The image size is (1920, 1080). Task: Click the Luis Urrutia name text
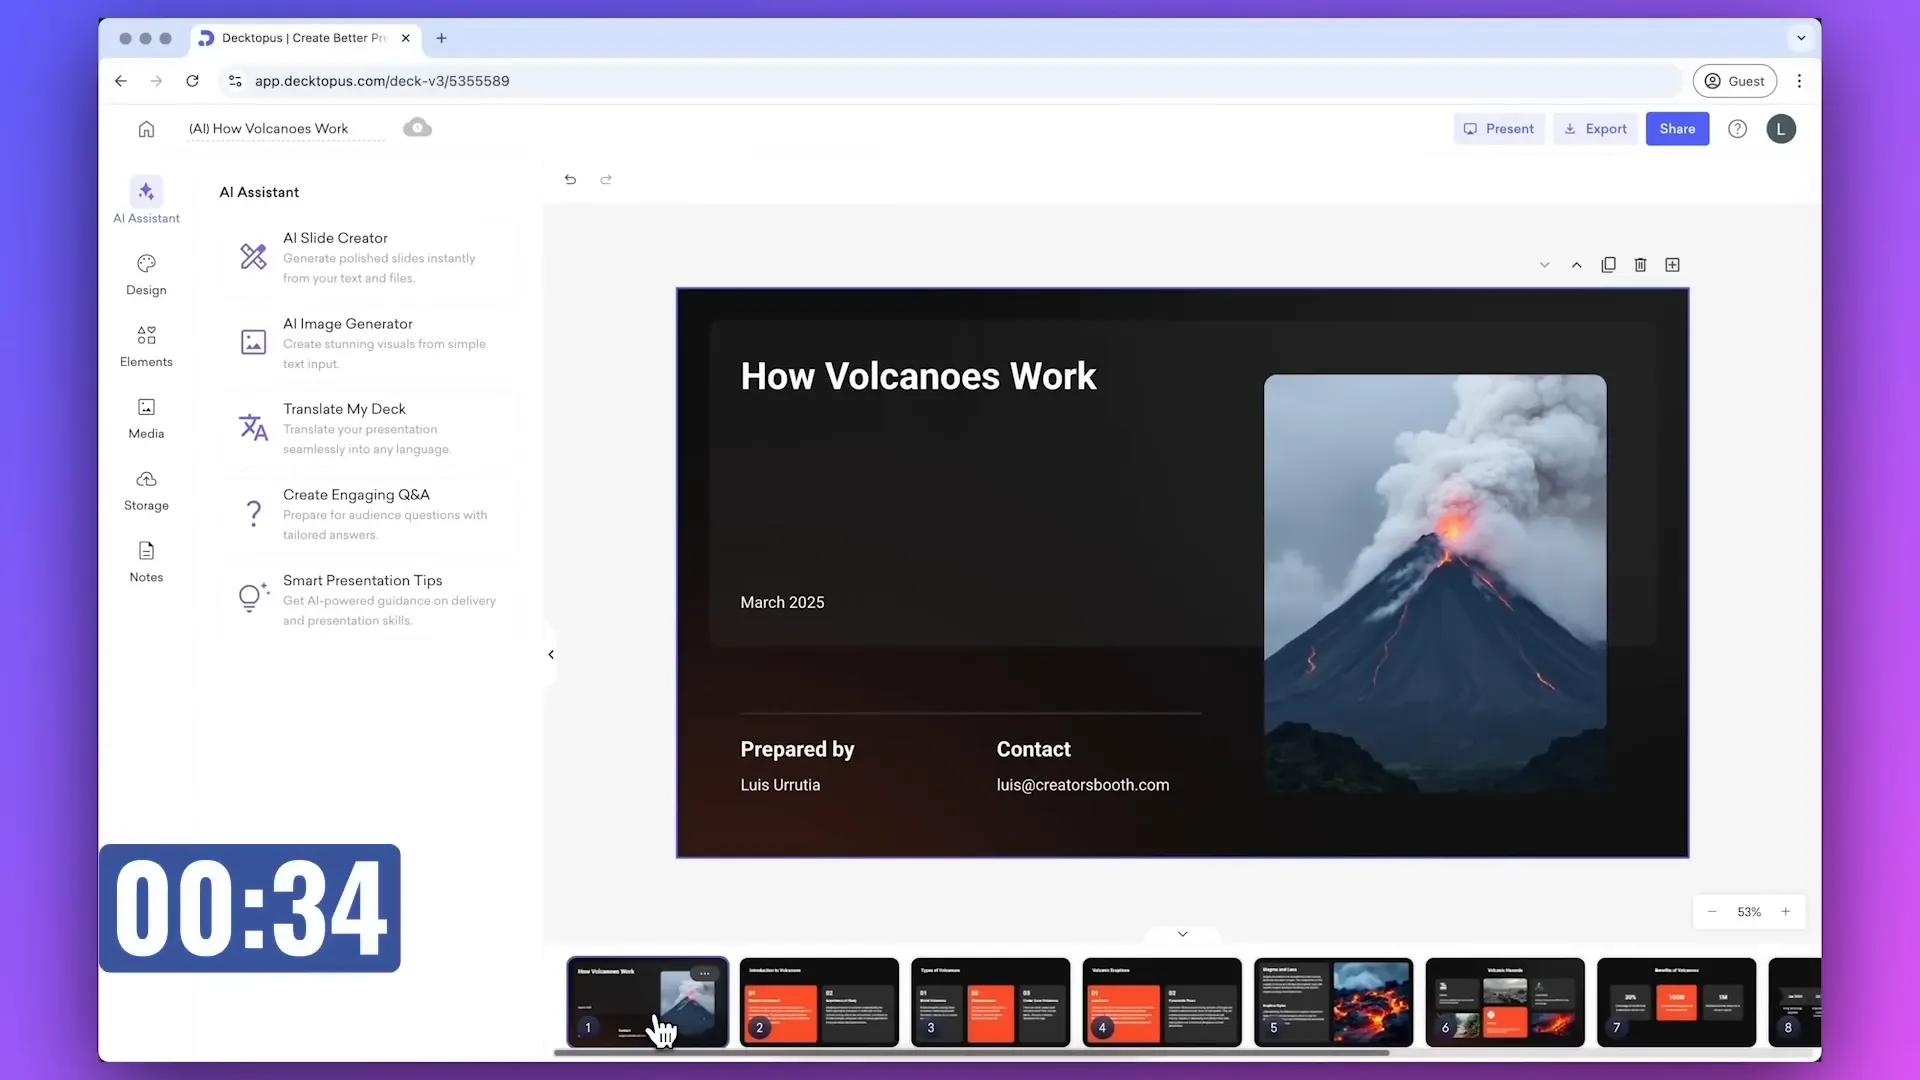(x=780, y=785)
